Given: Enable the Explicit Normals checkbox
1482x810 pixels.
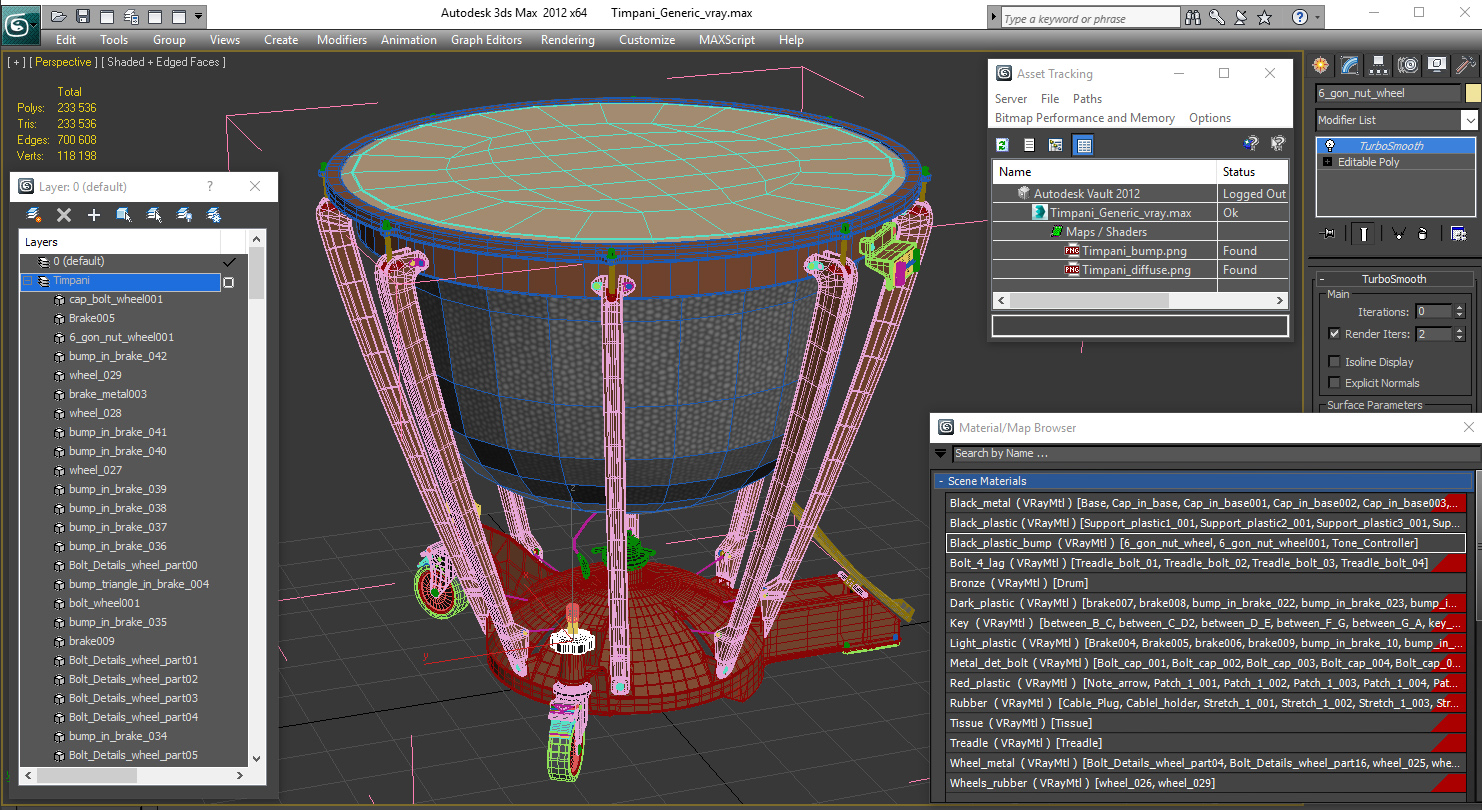Looking at the screenshot, I should (x=1334, y=383).
